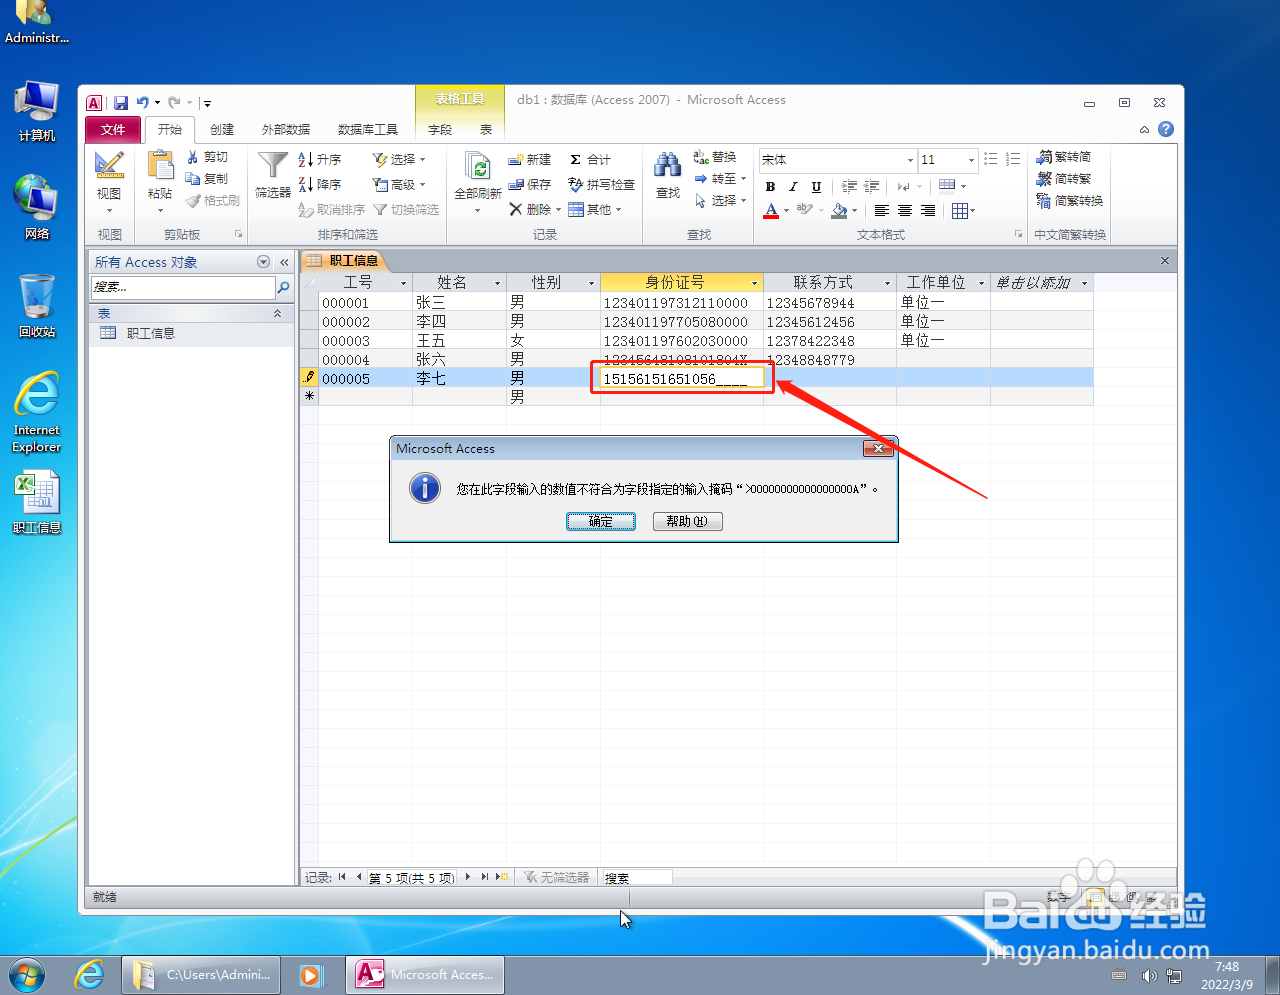Click the text highlight color tool

click(804, 211)
